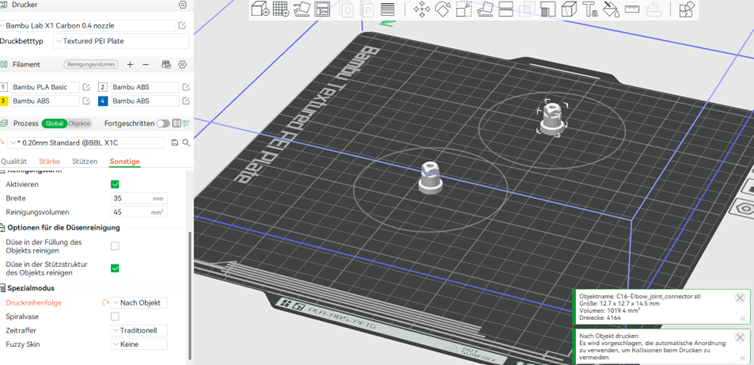Open the Seam painting tool
754x365 pixels.
click(569, 9)
